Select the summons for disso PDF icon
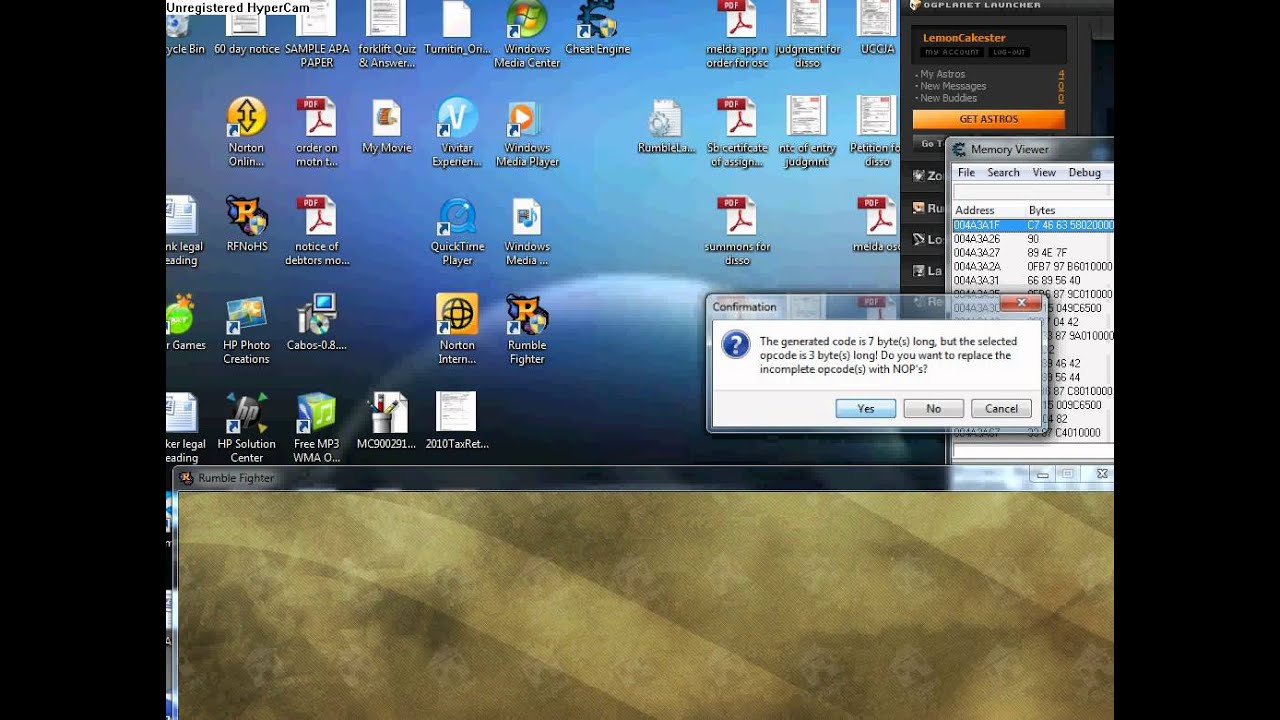This screenshot has height=720, width=1280. coord(737,231)
